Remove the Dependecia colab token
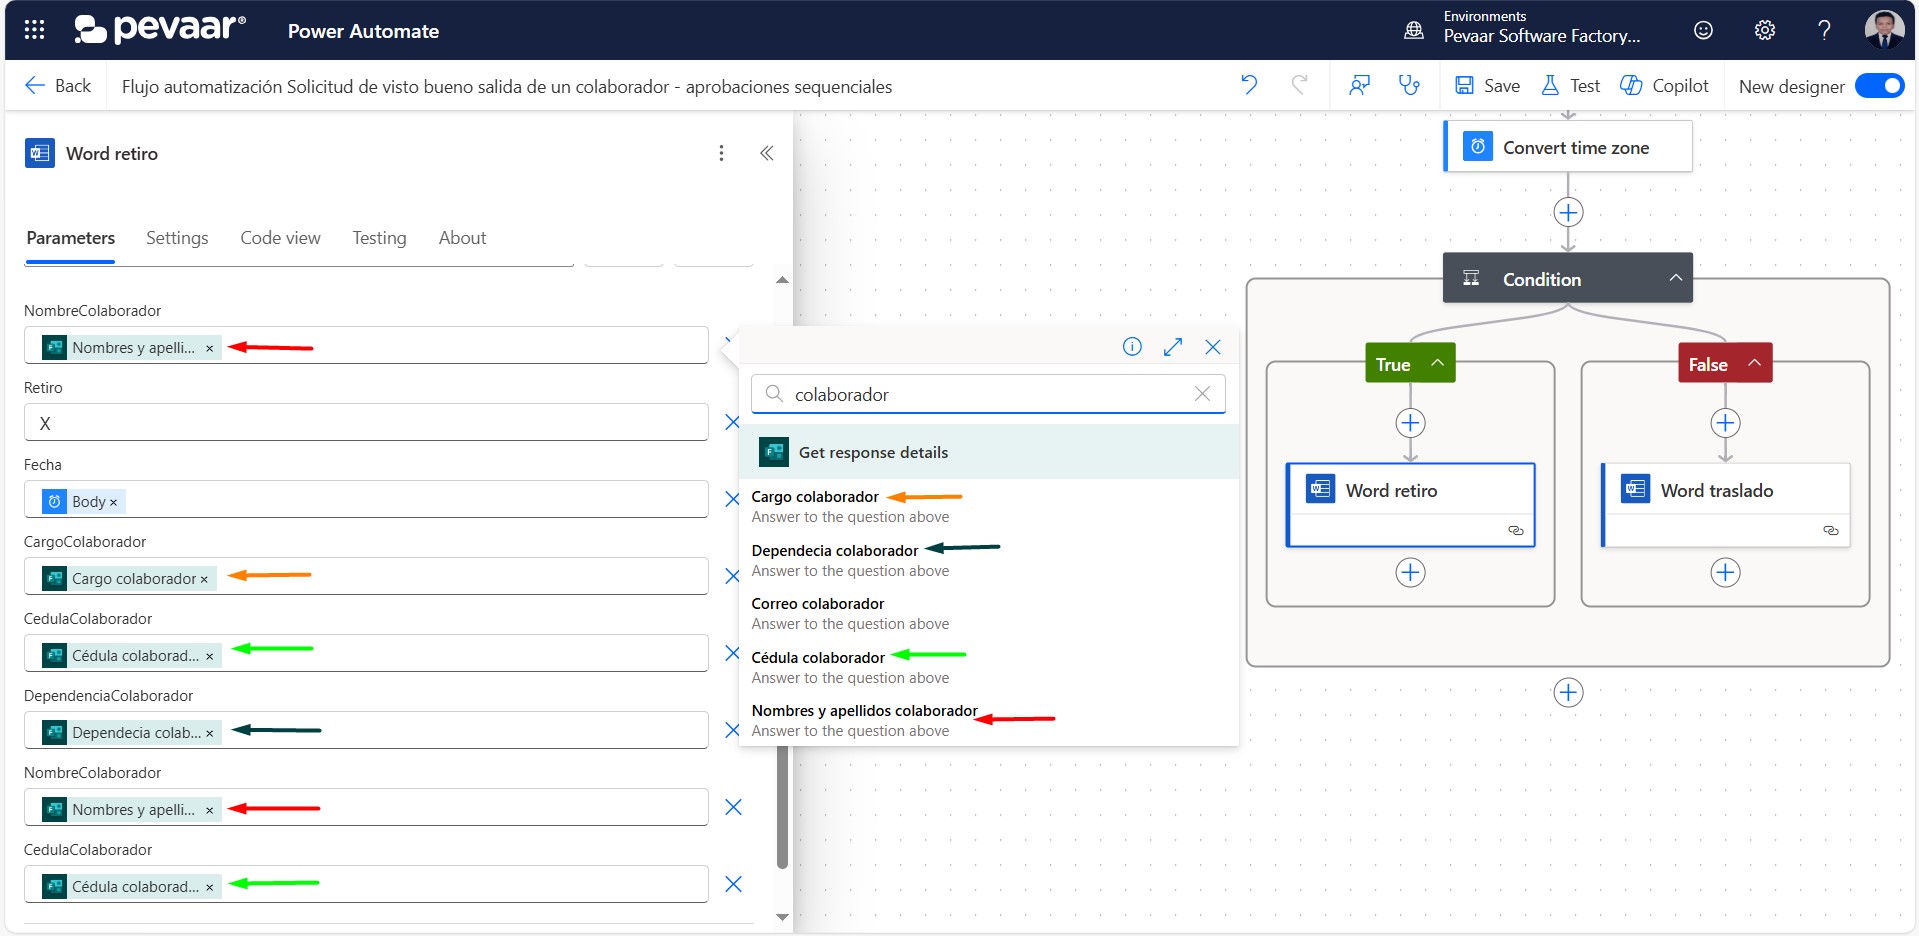The image size is (1919, 936). coord(209,733)
